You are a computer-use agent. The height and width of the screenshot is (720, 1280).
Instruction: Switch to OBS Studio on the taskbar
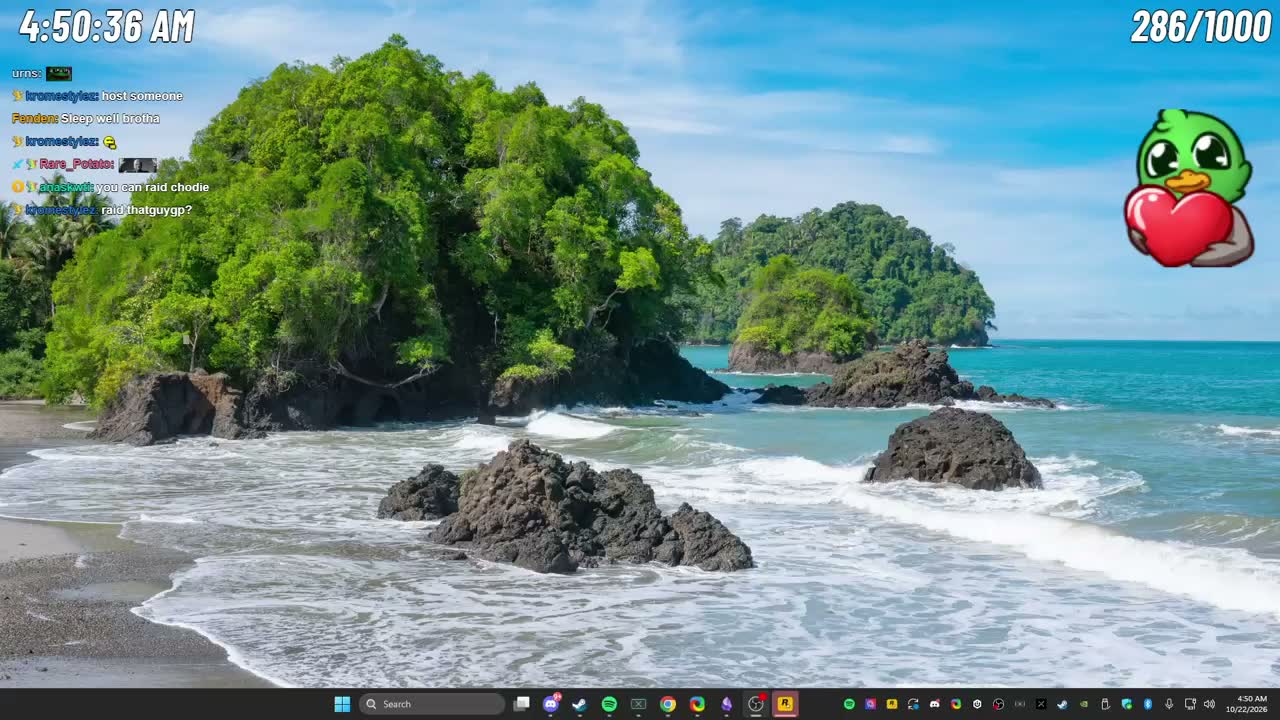pos(756,704)
